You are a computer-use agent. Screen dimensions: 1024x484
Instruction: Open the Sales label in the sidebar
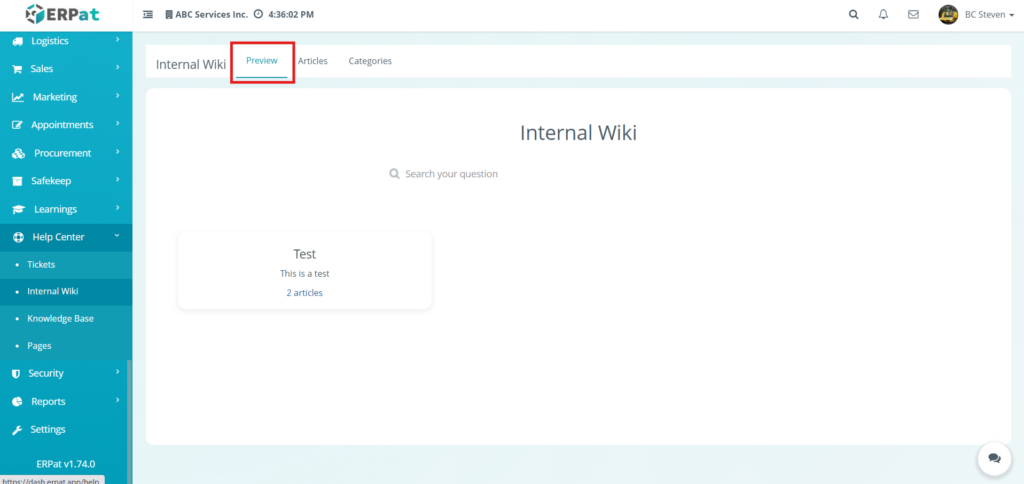[x=42, y=69]
